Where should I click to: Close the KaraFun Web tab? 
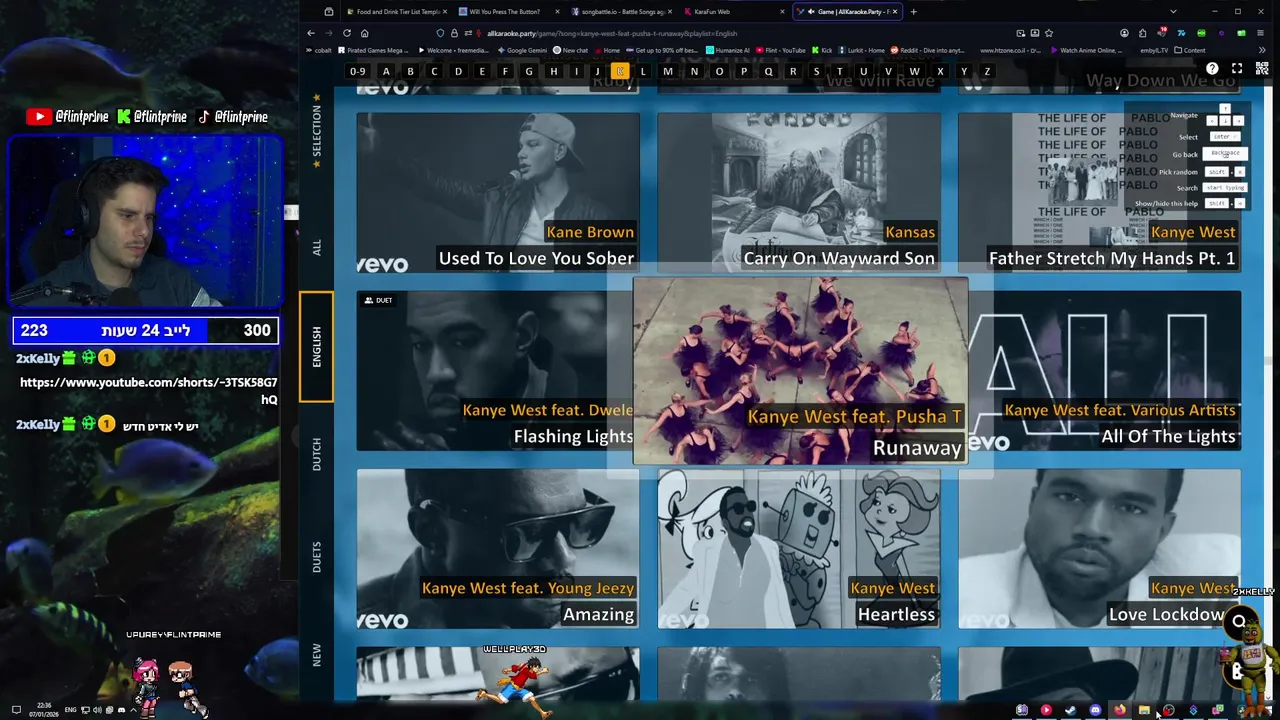point(782,12)
